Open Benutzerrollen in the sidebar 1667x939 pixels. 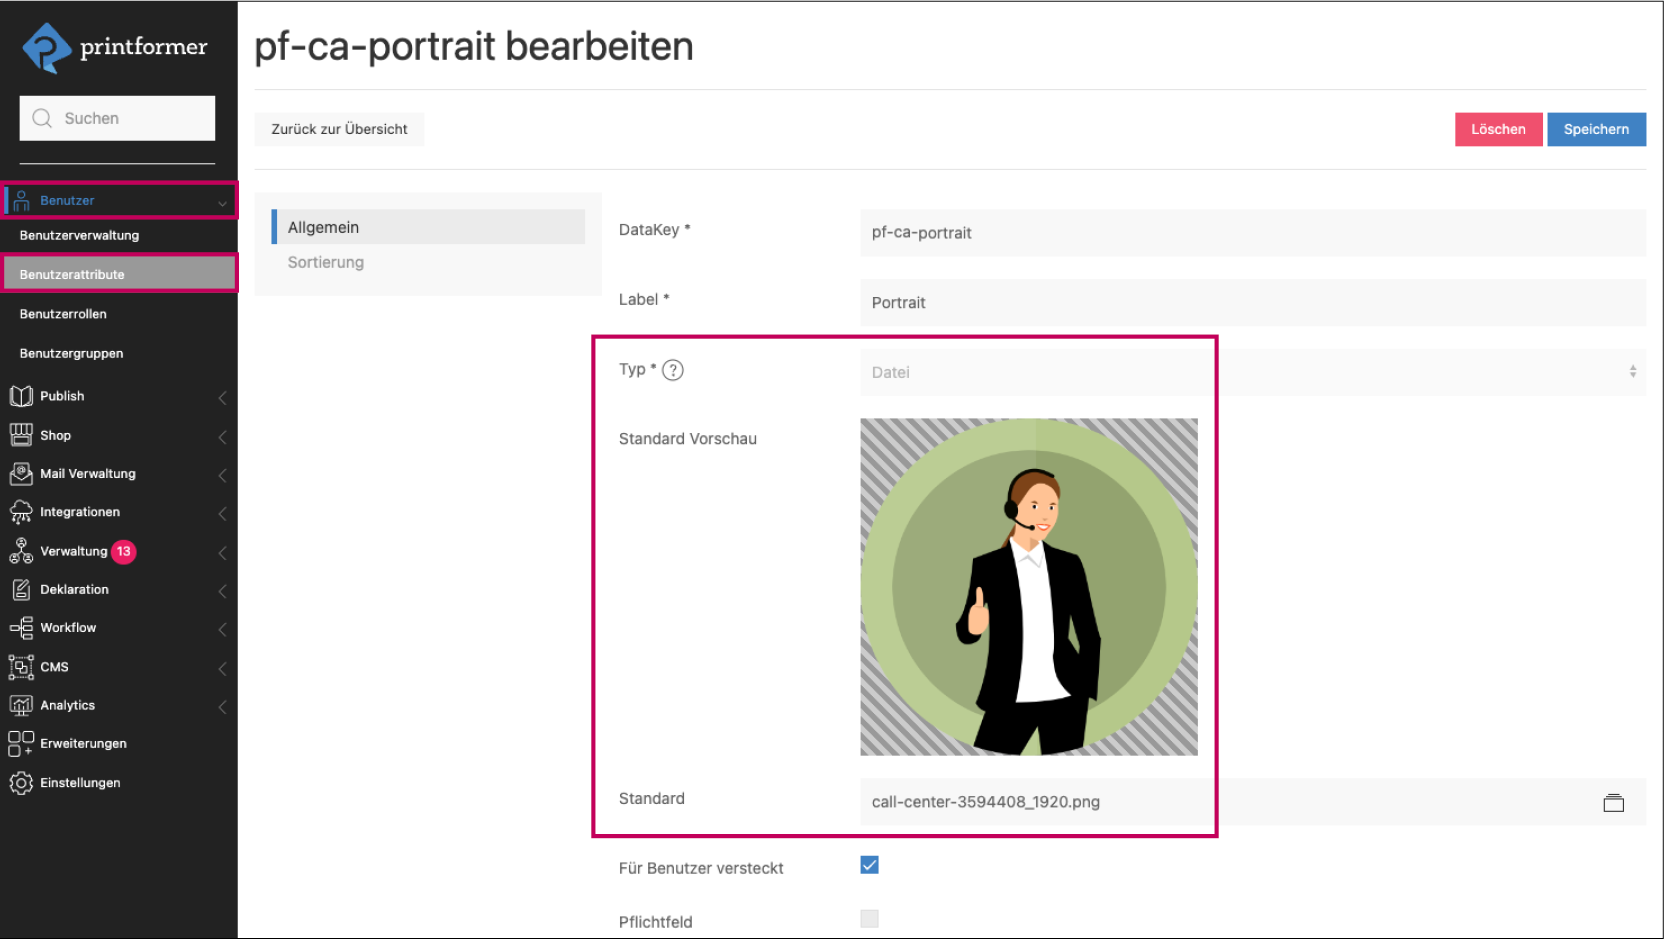(x=63, y=314)
